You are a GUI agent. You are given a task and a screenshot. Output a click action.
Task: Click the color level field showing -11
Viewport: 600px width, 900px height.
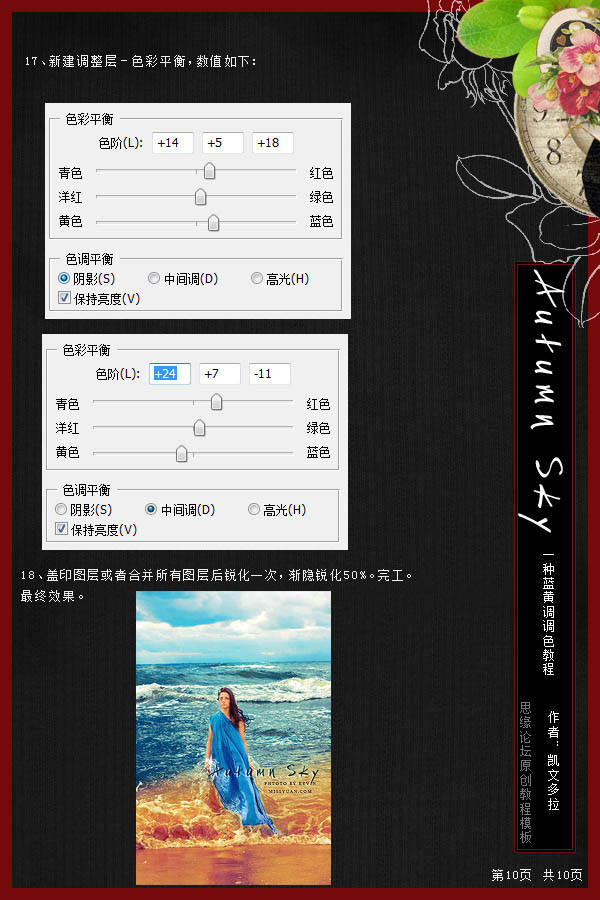pyautogui.click(x=269, y=374)
